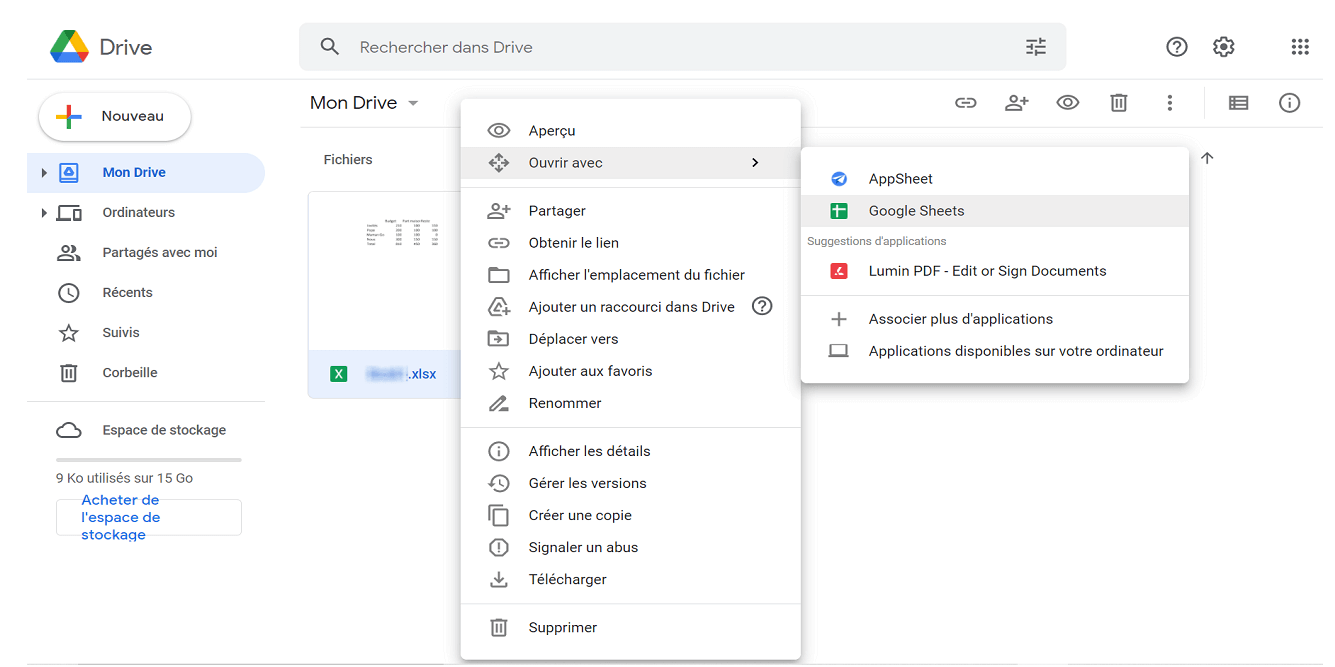
Task: Click the get link toolbar icon
Action: tap(965, 103)
